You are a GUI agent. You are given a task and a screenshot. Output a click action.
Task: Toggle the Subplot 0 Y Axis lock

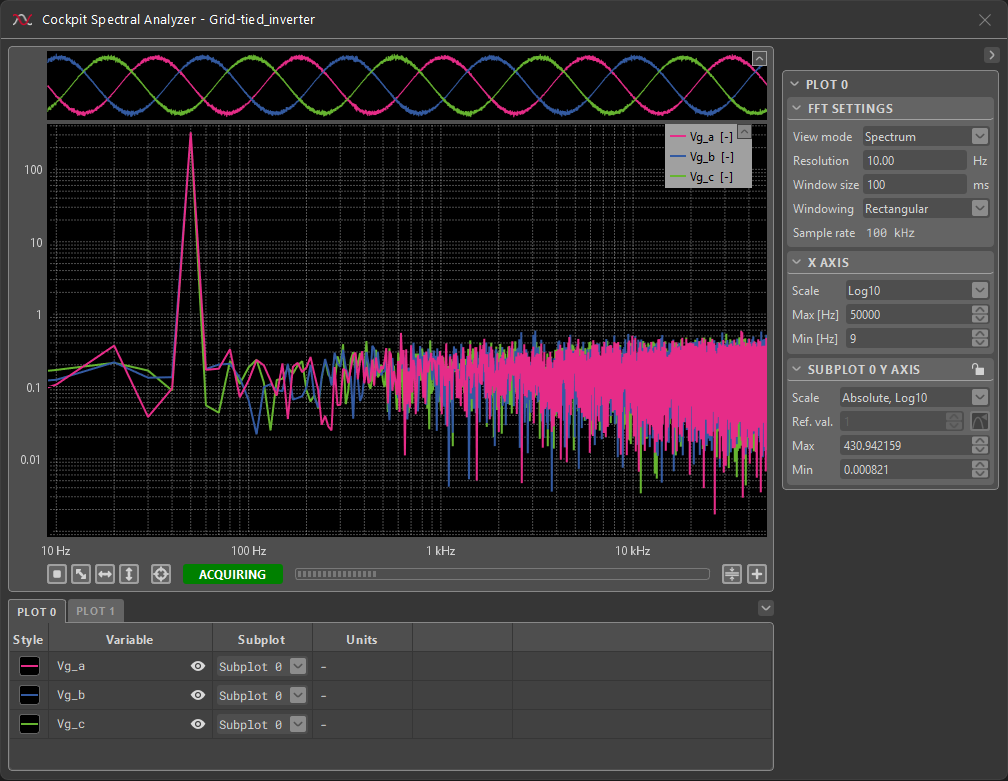click(x=978, y=369)
